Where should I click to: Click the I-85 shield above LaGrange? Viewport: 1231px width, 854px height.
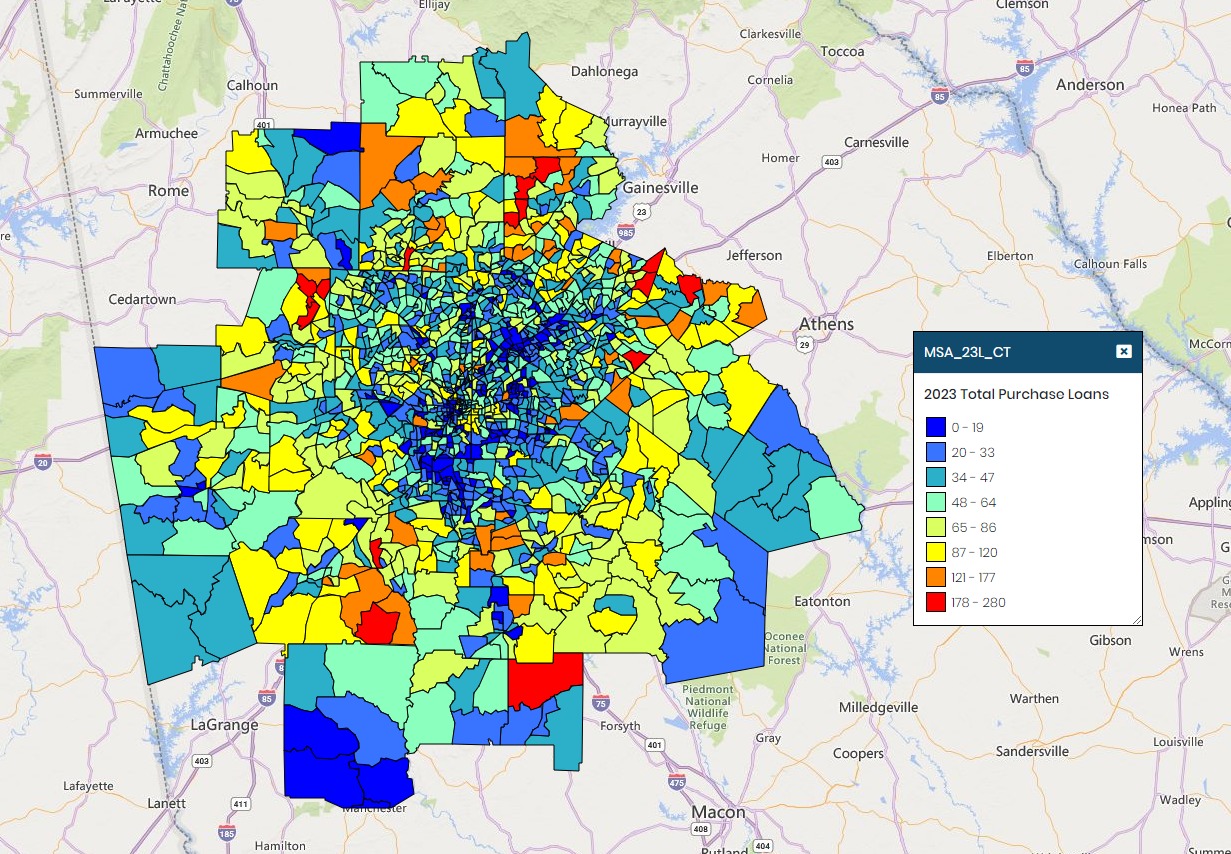266,698
